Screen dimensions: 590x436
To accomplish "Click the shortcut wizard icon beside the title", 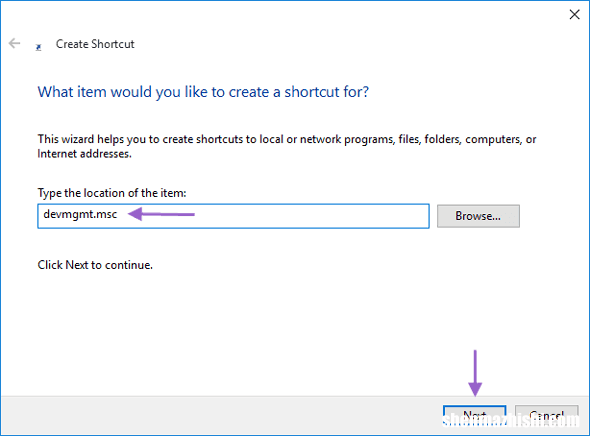I will point(38,47).
